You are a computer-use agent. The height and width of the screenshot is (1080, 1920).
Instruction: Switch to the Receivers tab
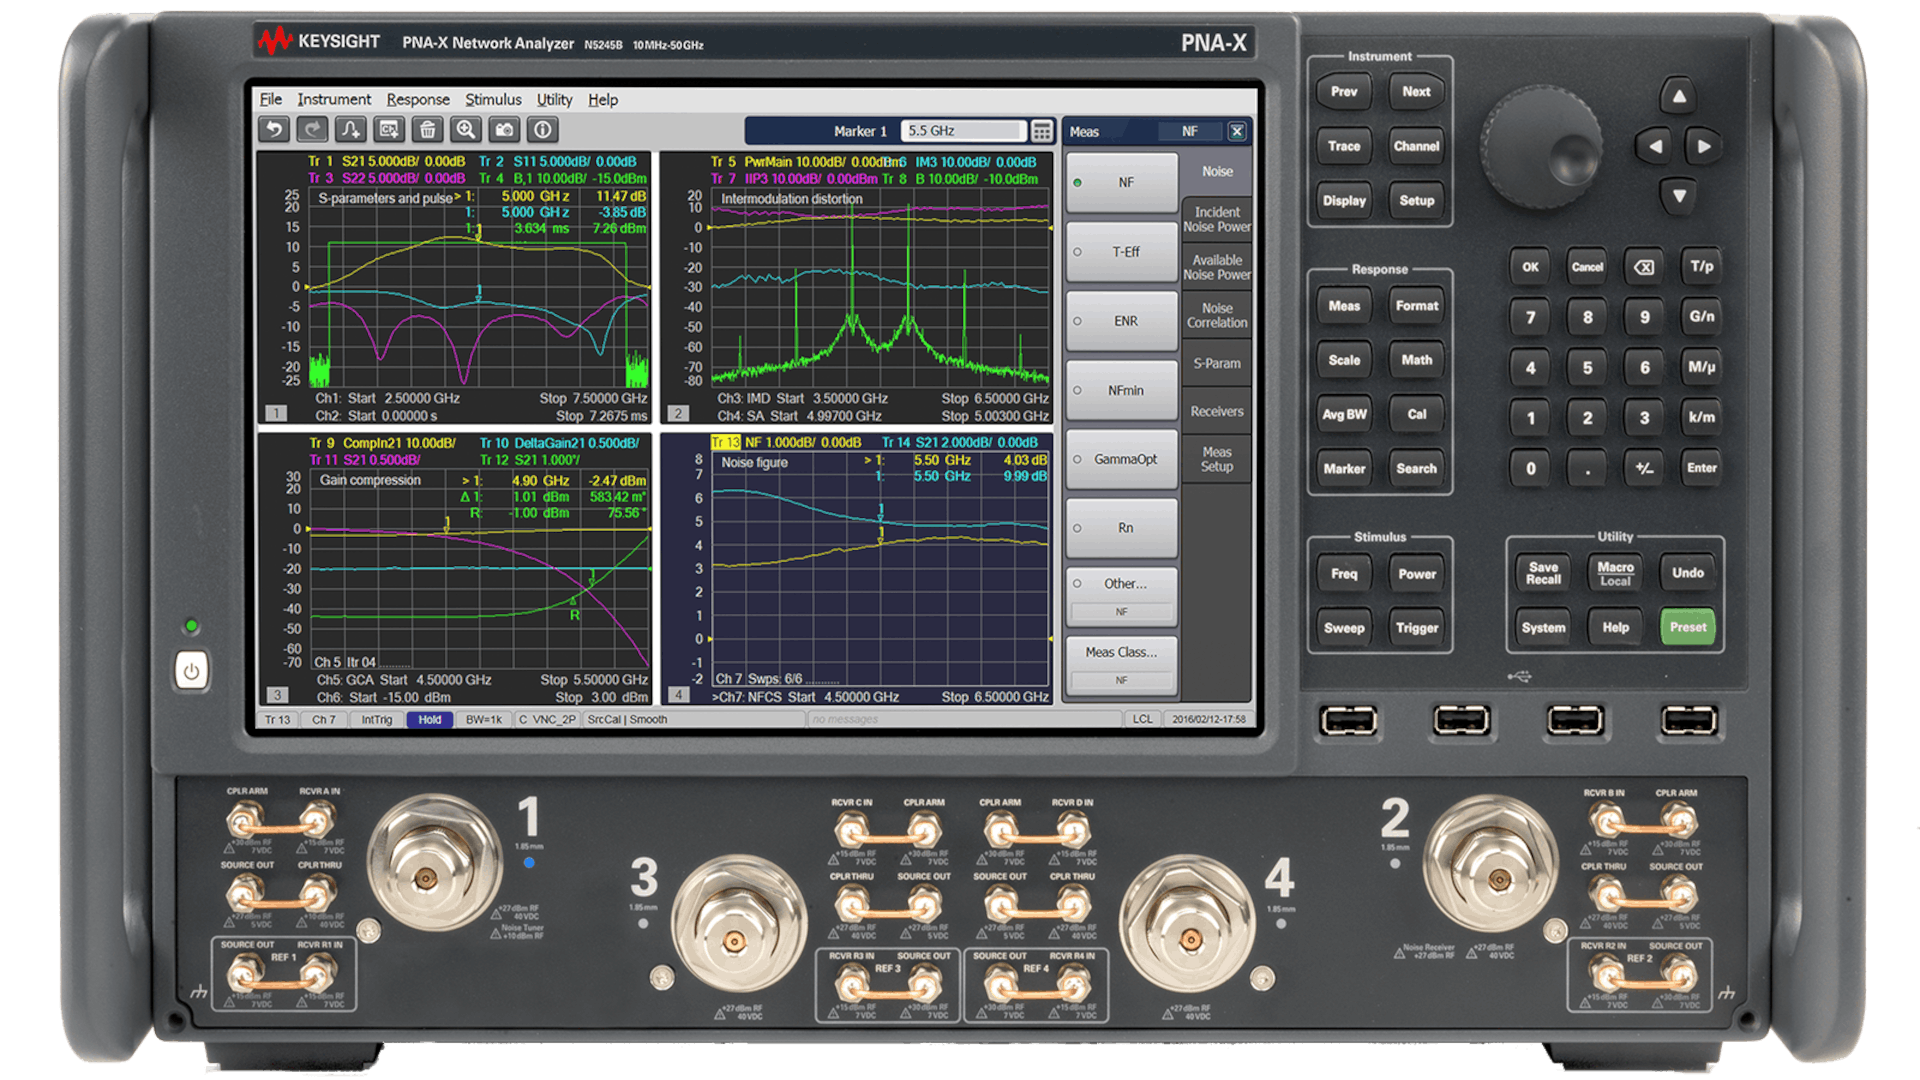(1216, 411)
